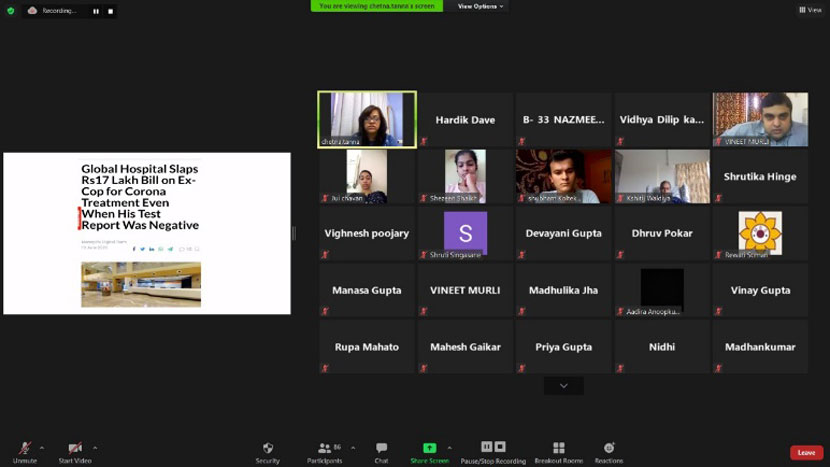Click the green encryption shield icon
The height and width of the screenshot is (467, 830).
[x=11, y=10]
